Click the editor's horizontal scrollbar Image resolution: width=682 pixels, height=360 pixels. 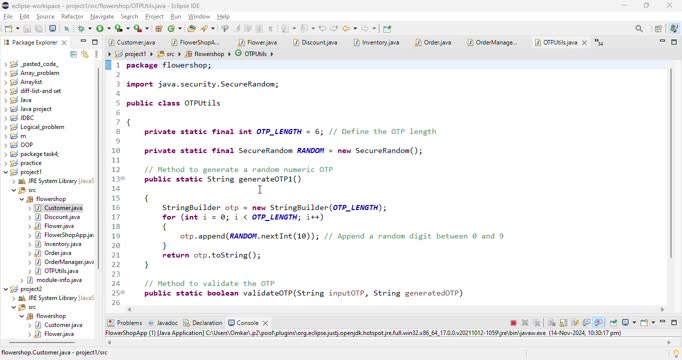click(395, 310)
